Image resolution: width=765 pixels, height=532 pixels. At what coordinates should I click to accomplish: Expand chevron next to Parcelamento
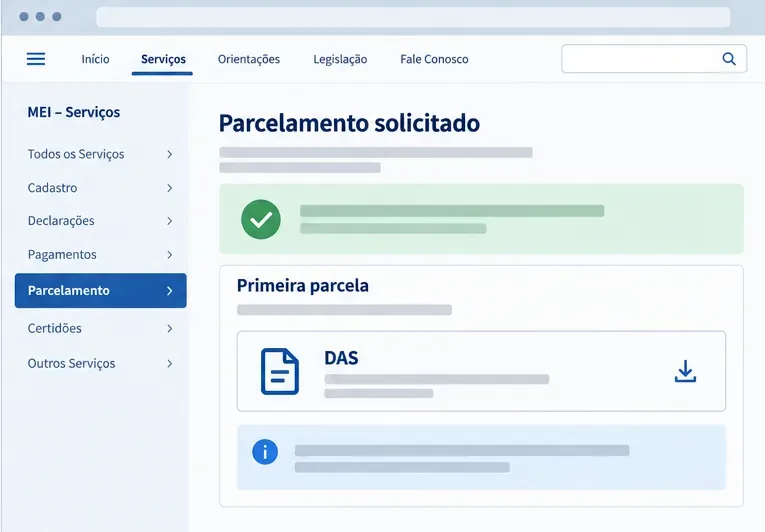[169, 291]
